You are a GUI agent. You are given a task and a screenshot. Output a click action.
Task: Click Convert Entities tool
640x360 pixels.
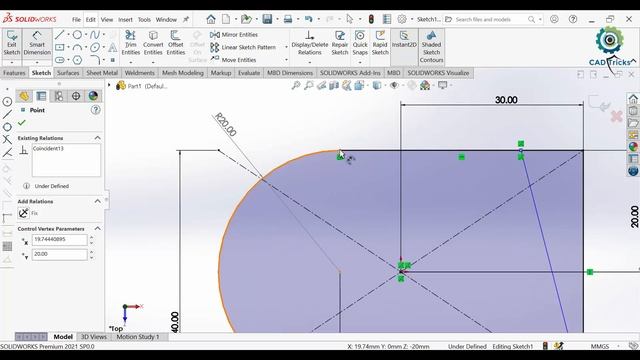(x=153, y=43)
